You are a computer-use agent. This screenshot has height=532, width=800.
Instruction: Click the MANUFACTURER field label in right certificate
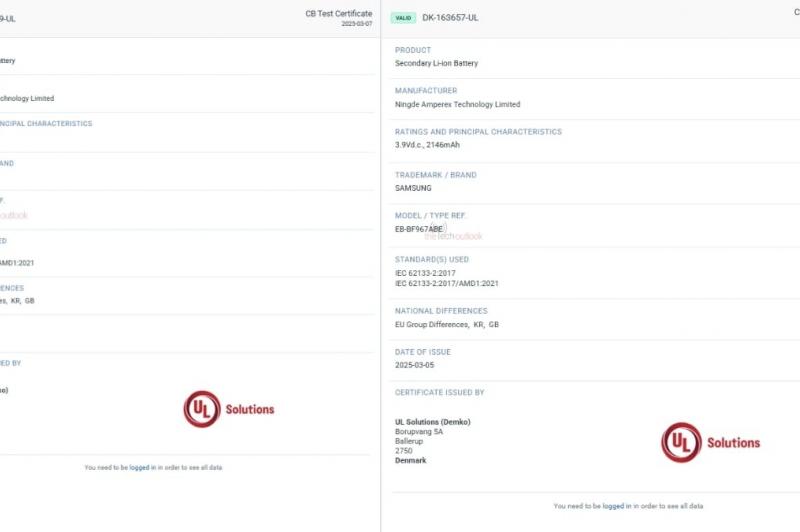[x=426, y=90]
